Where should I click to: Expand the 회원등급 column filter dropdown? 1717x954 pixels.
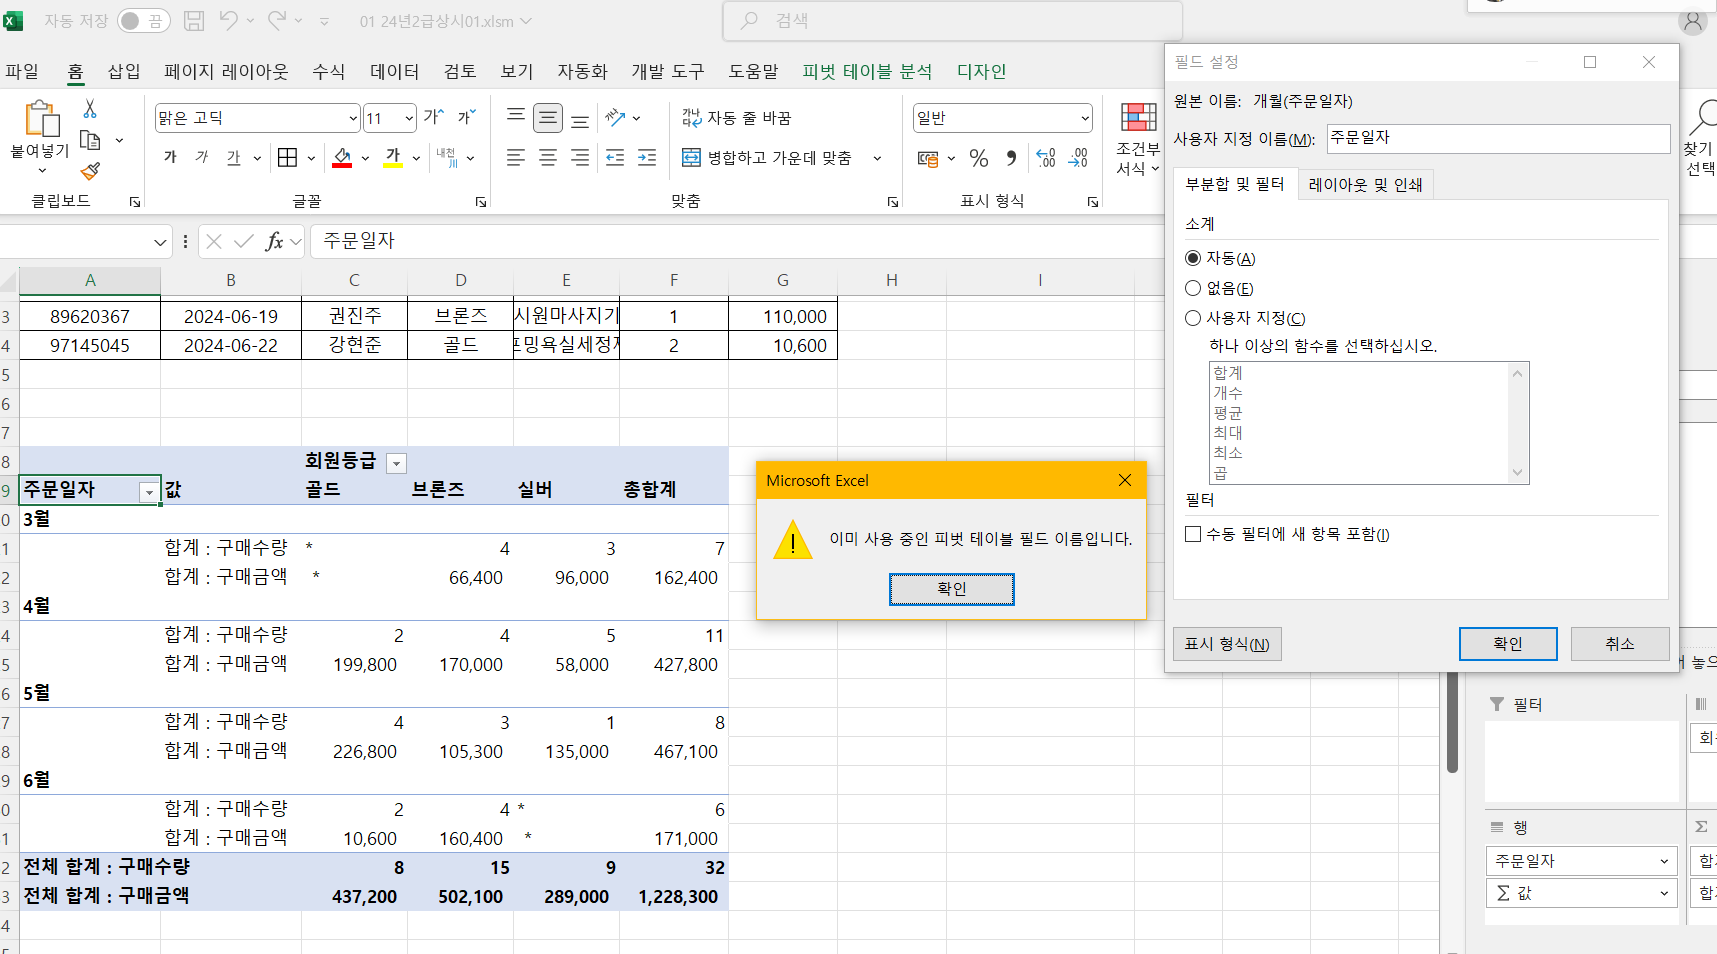[x=397, y=463]
